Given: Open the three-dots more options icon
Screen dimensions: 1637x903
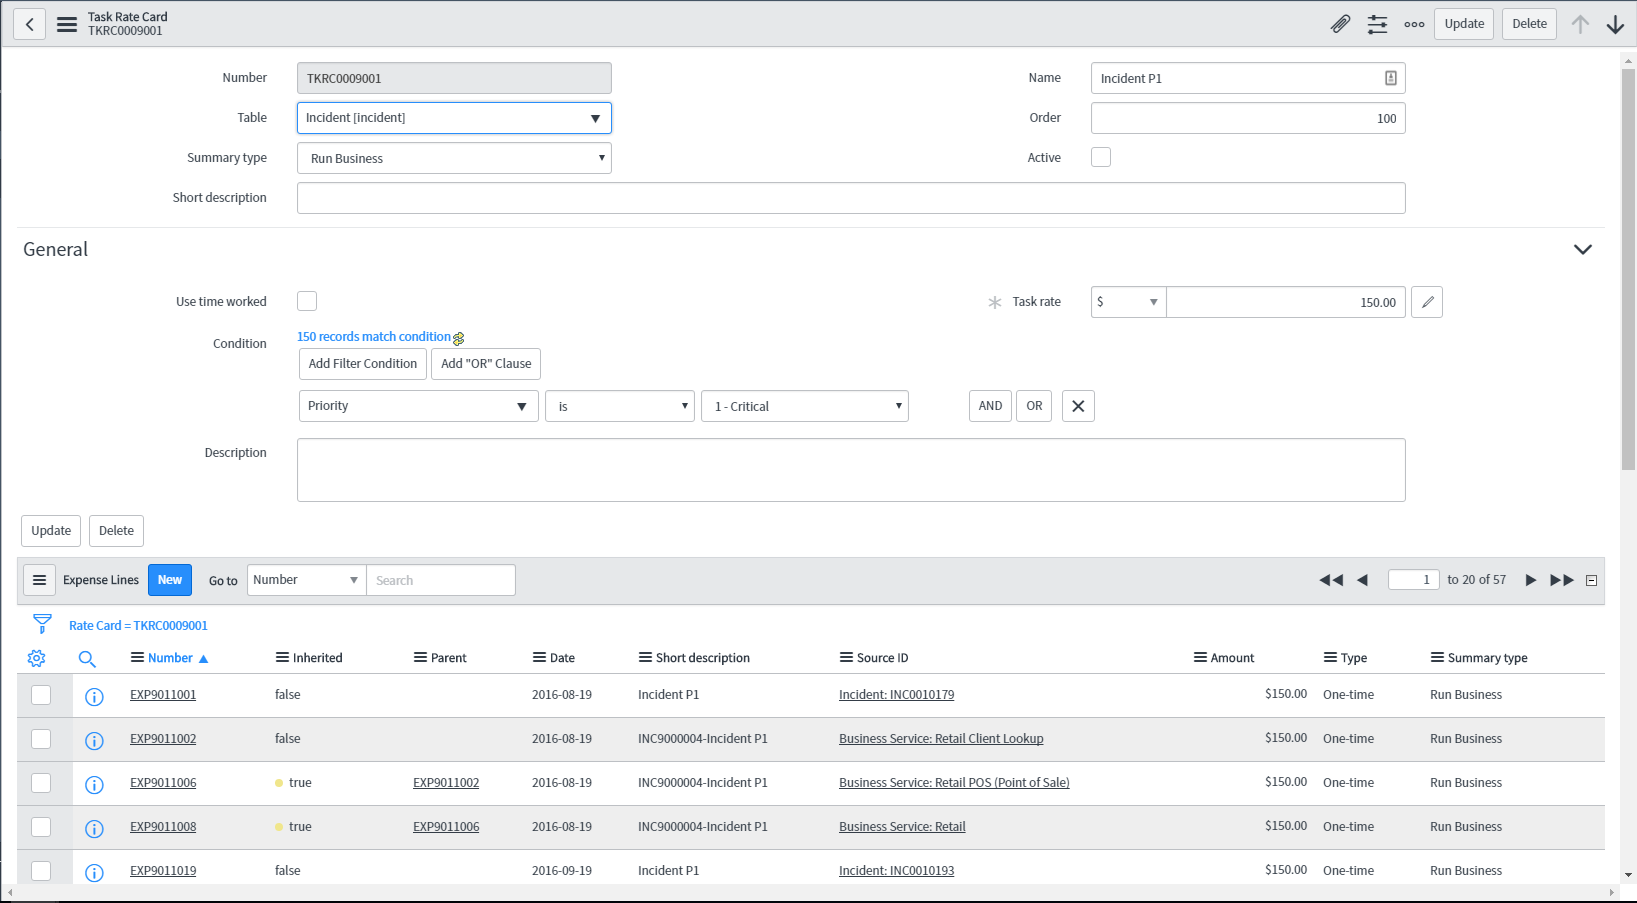Looking at the screenshot, I should pos(1414,24).
